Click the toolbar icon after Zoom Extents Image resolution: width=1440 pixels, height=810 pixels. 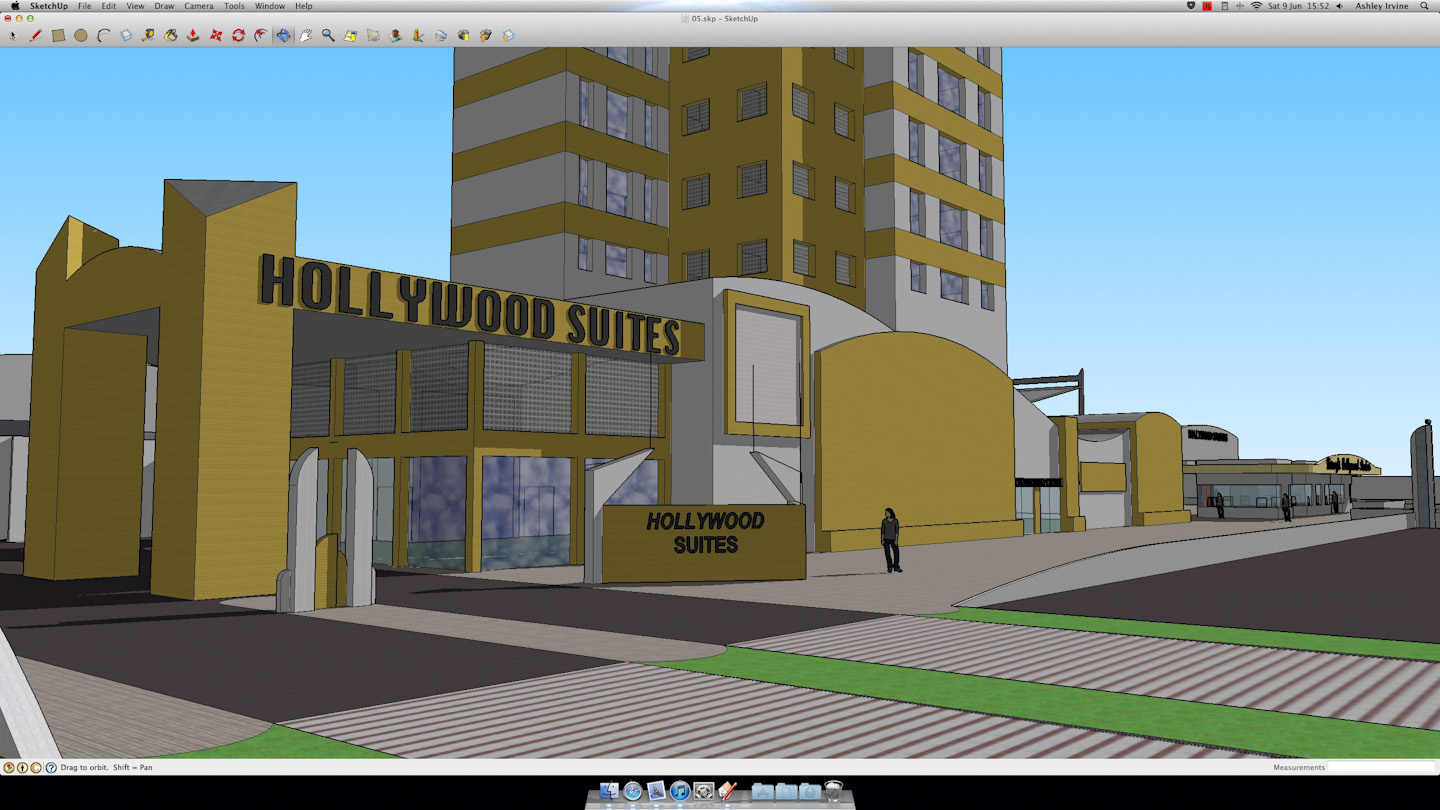[373, 35]
